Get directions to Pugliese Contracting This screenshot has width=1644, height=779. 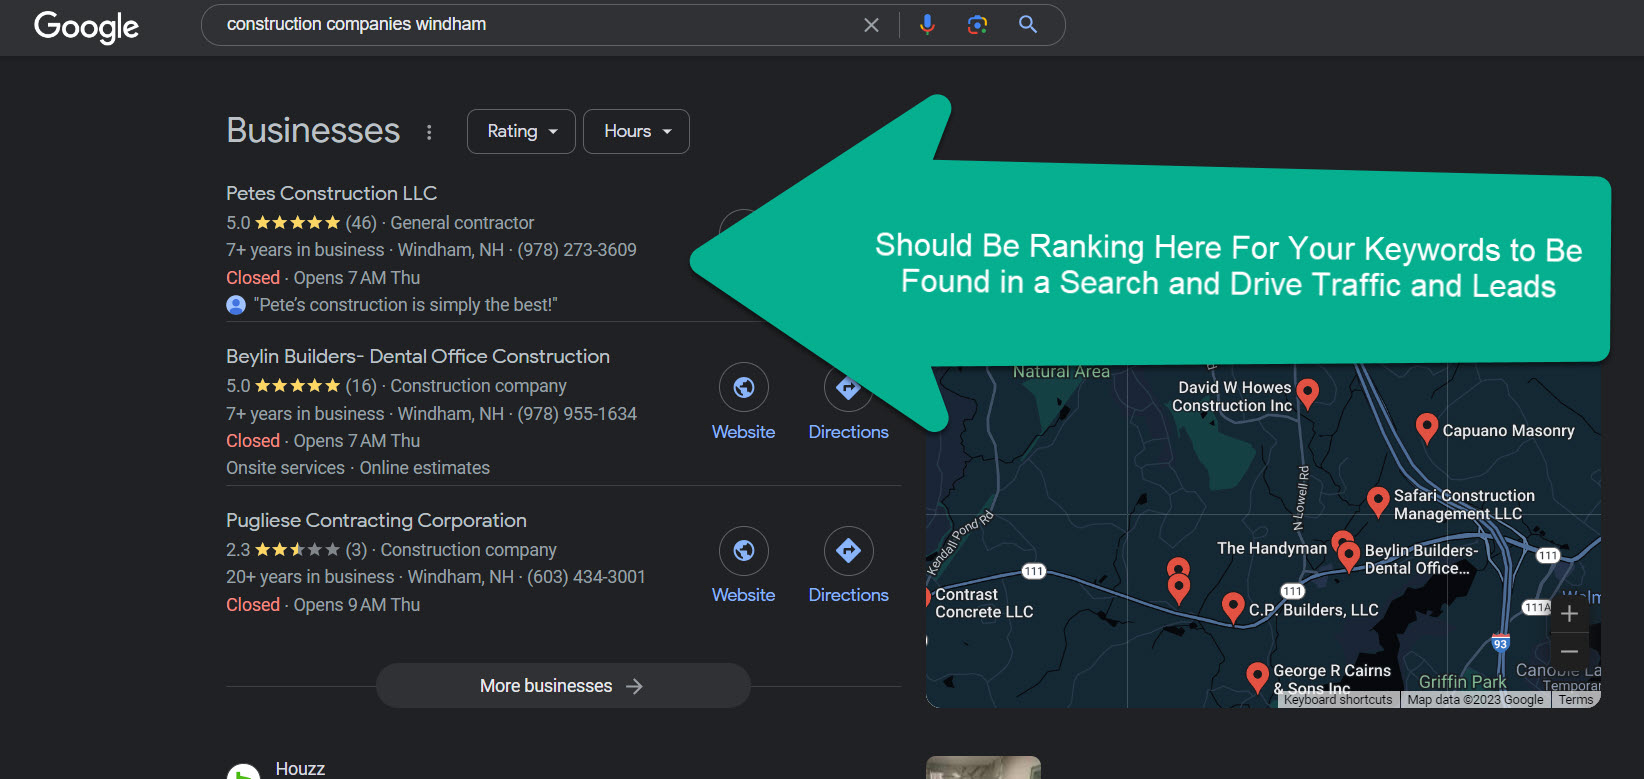[848, 551]
